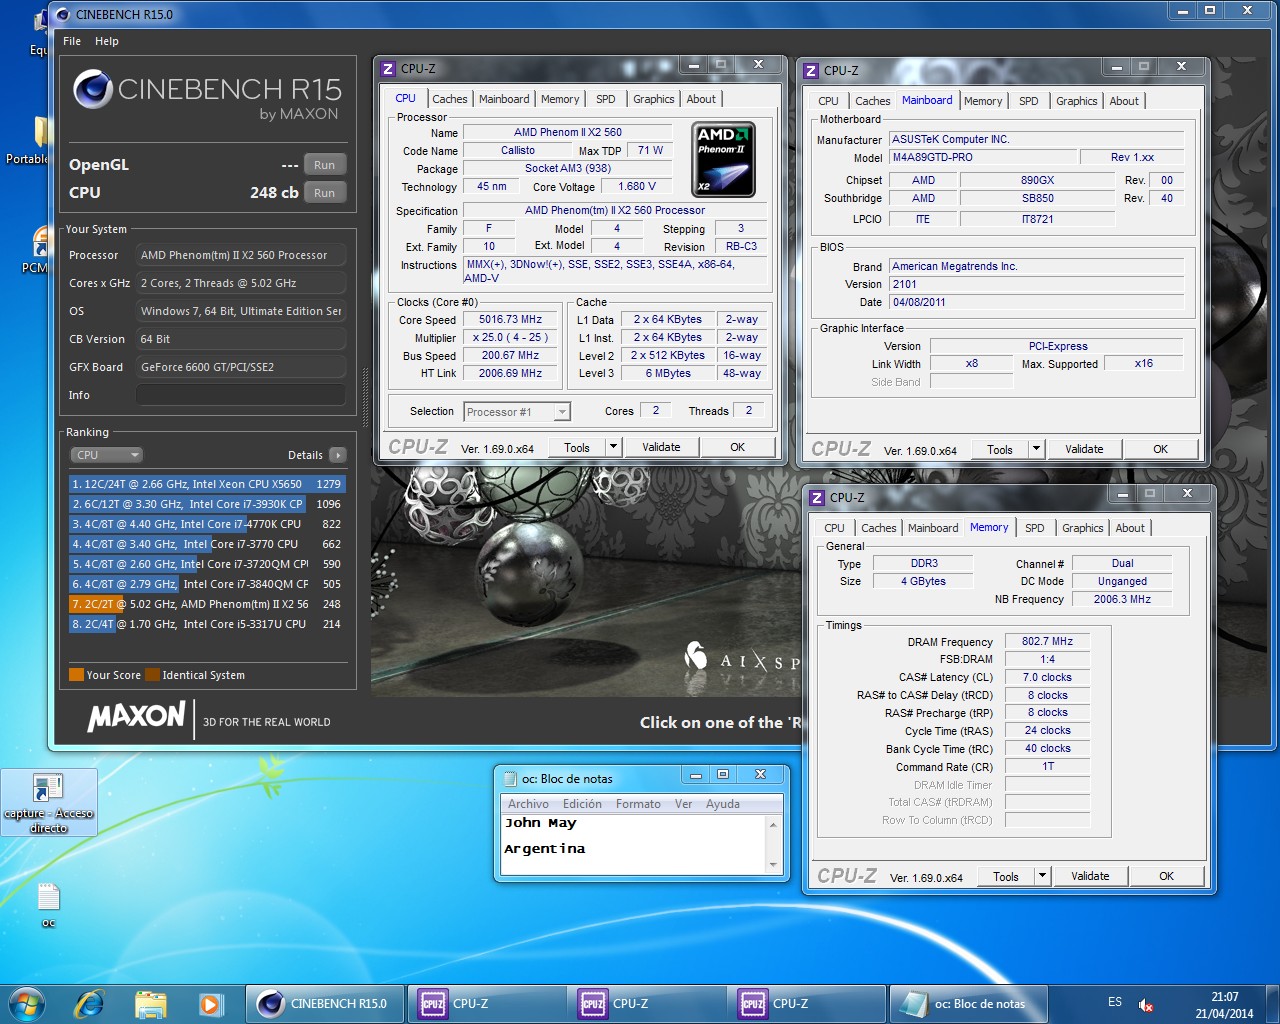Click the AMD Phenom II processor logo
Image resolution: width=1280 pixels, height=1024 pixels.
click(x=723, y=159)
